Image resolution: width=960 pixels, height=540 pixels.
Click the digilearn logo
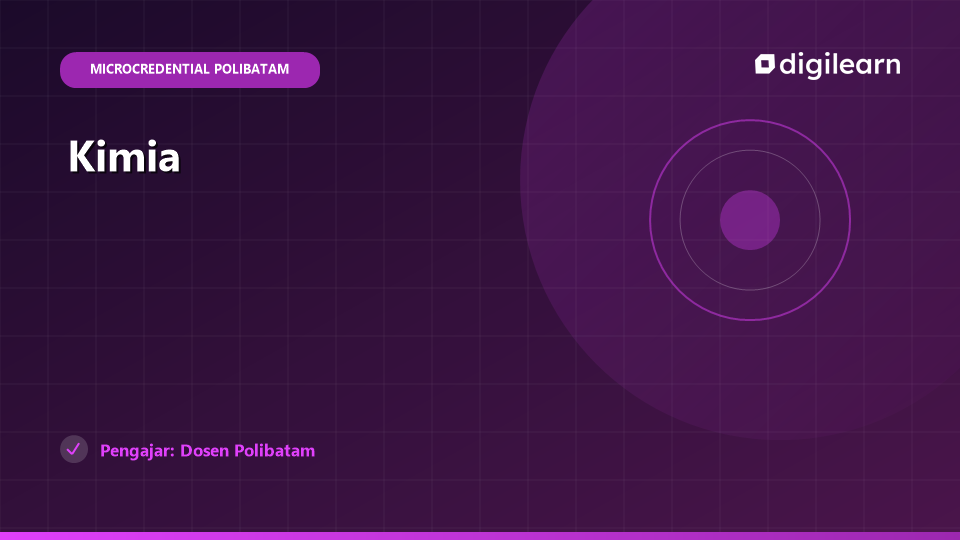(x=827, y=65)
